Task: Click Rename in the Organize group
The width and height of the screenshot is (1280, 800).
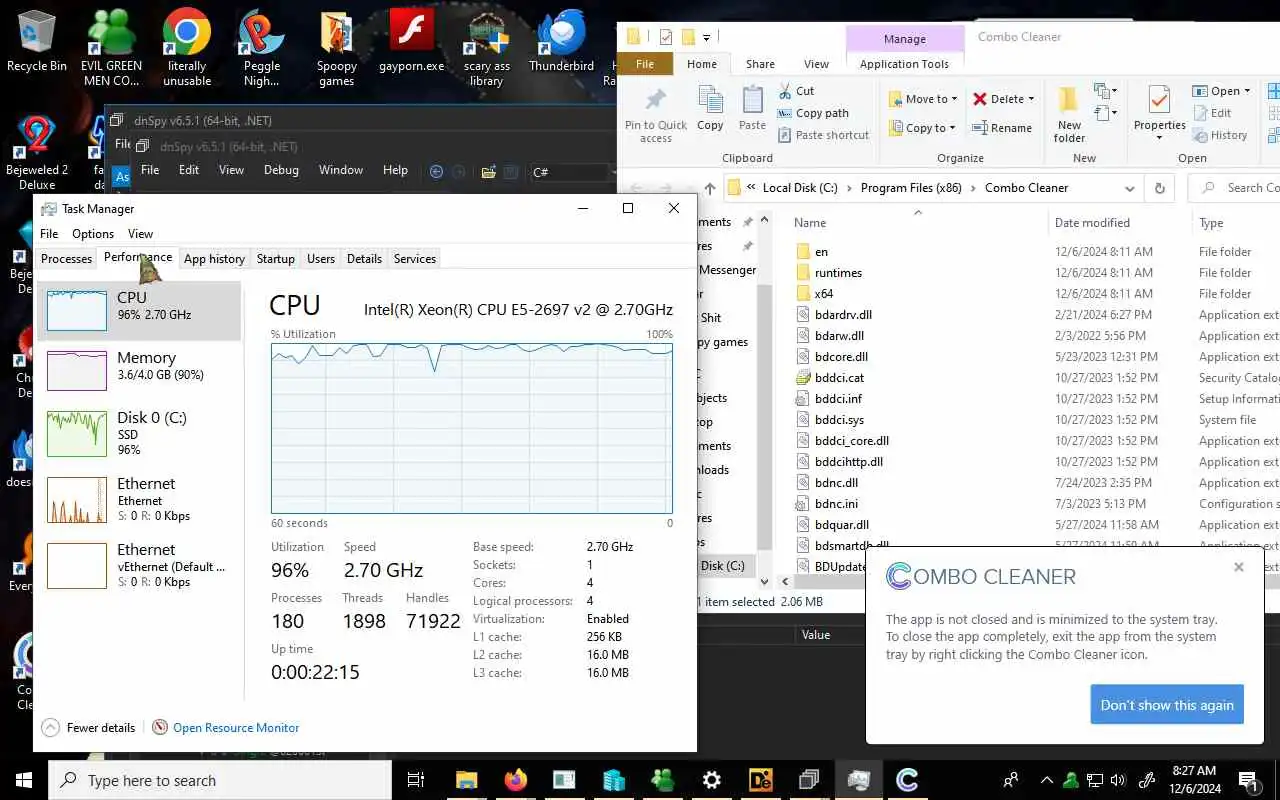Action: click(1003, 128)
